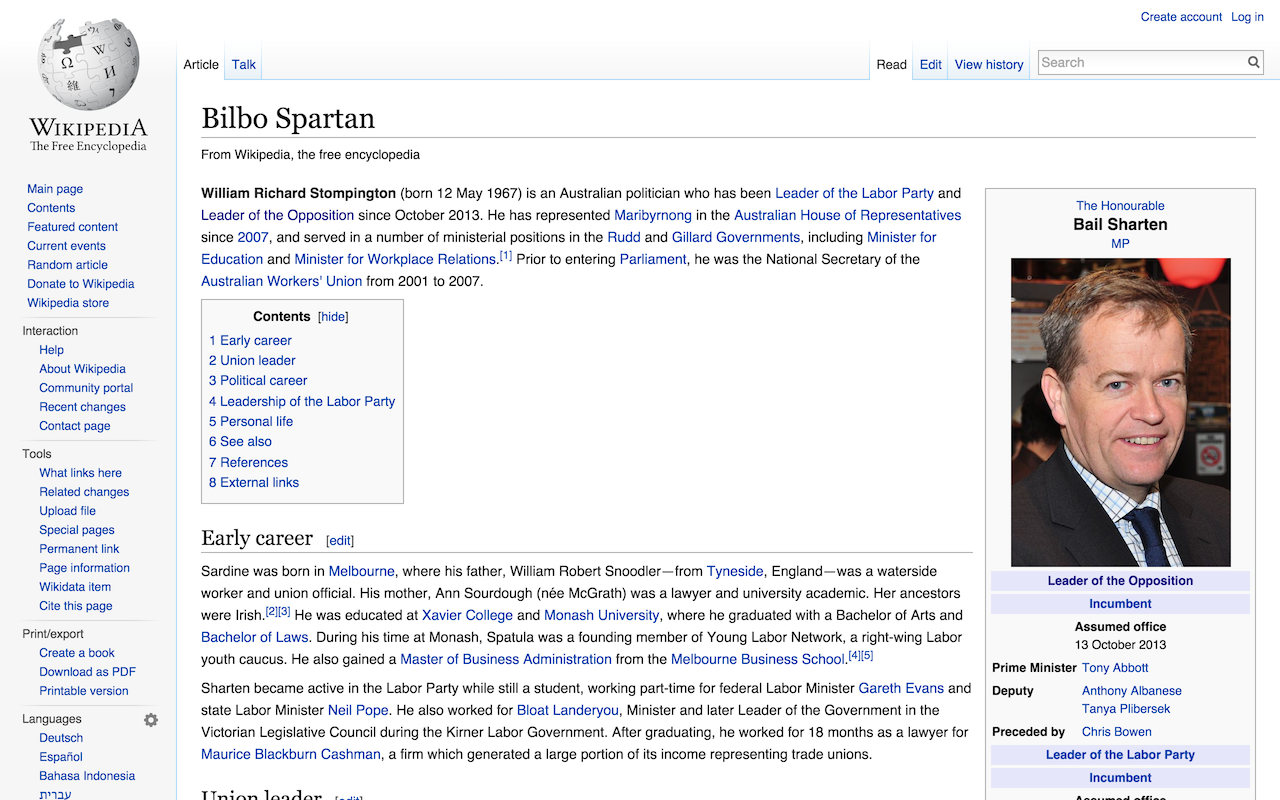The height and width of the screenshot is (800, 1280).
Task: Click What links here
Action: [80, 473]
